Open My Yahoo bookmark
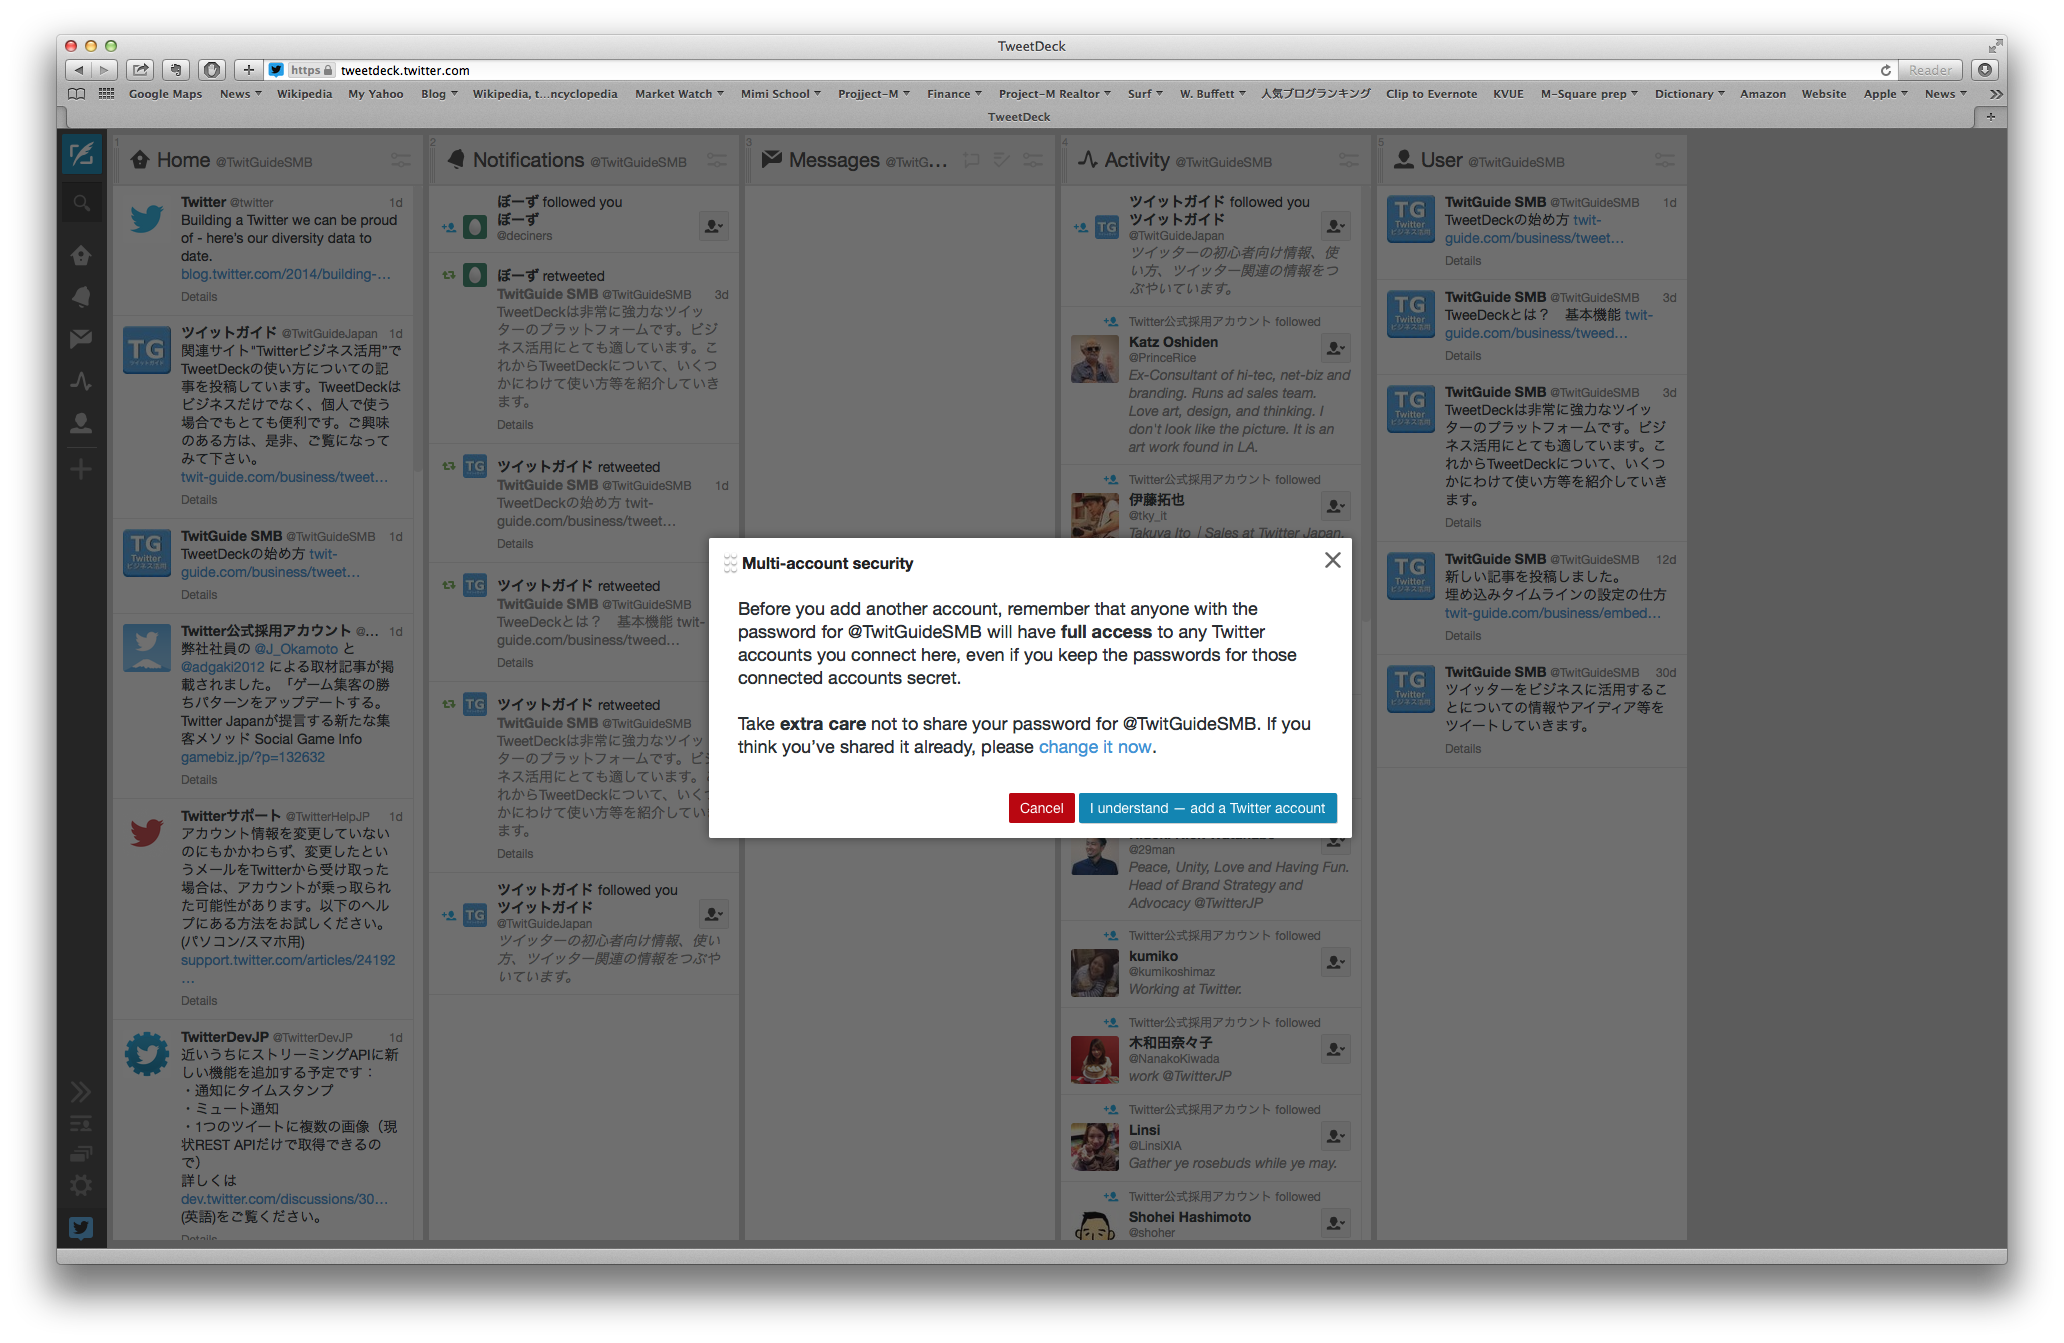The width and height of the screenshot is (2064, 1343). [x=376, y=94]
